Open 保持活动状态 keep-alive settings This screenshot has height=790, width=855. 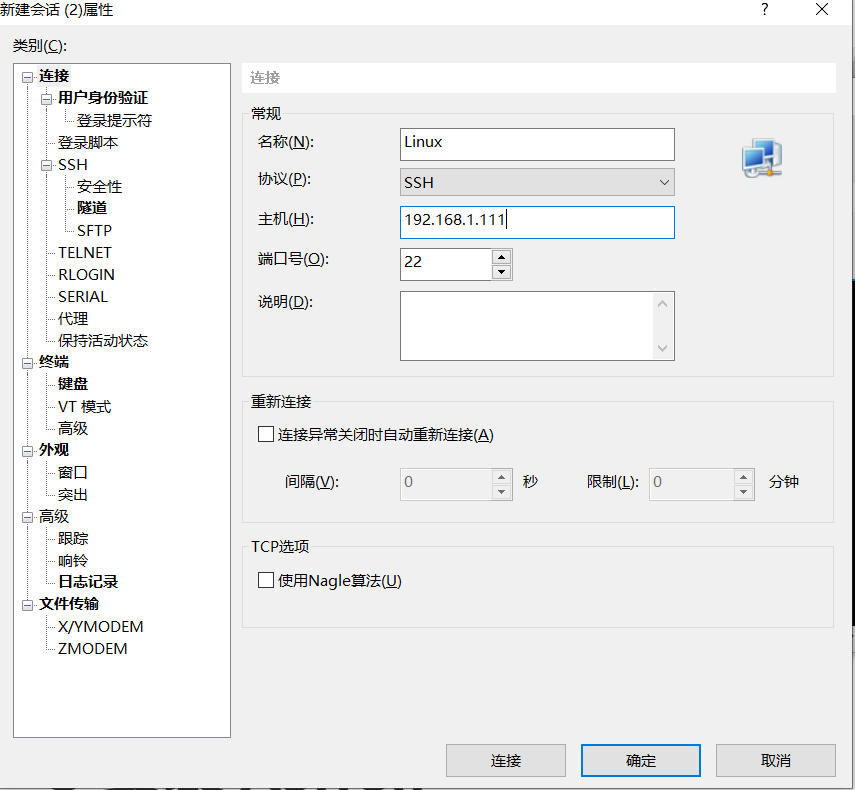coord(101,340)
